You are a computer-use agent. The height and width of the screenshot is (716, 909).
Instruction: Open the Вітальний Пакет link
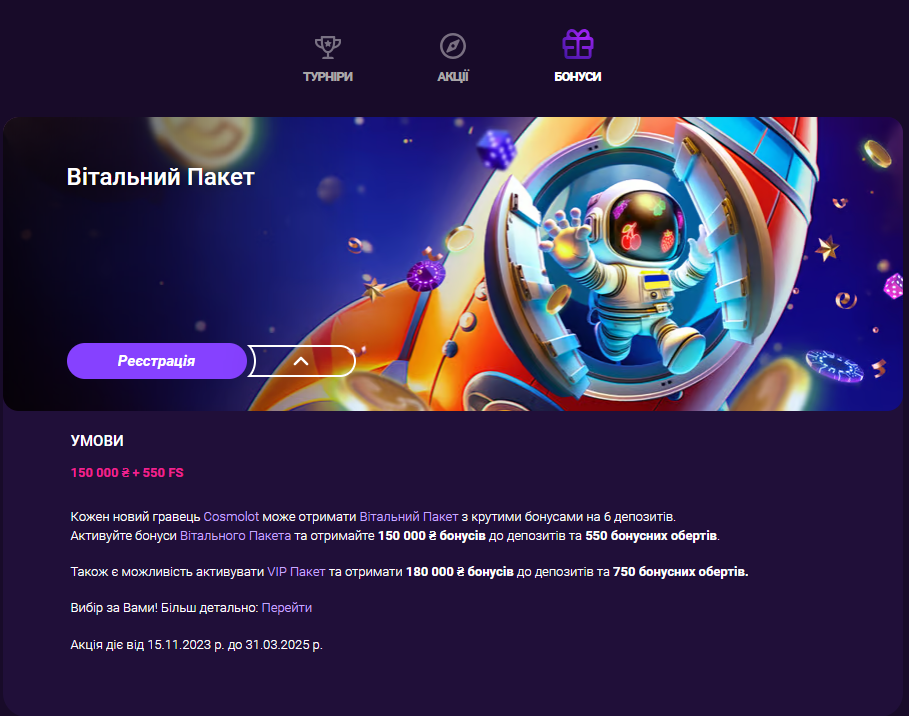[x=409, y=517]
